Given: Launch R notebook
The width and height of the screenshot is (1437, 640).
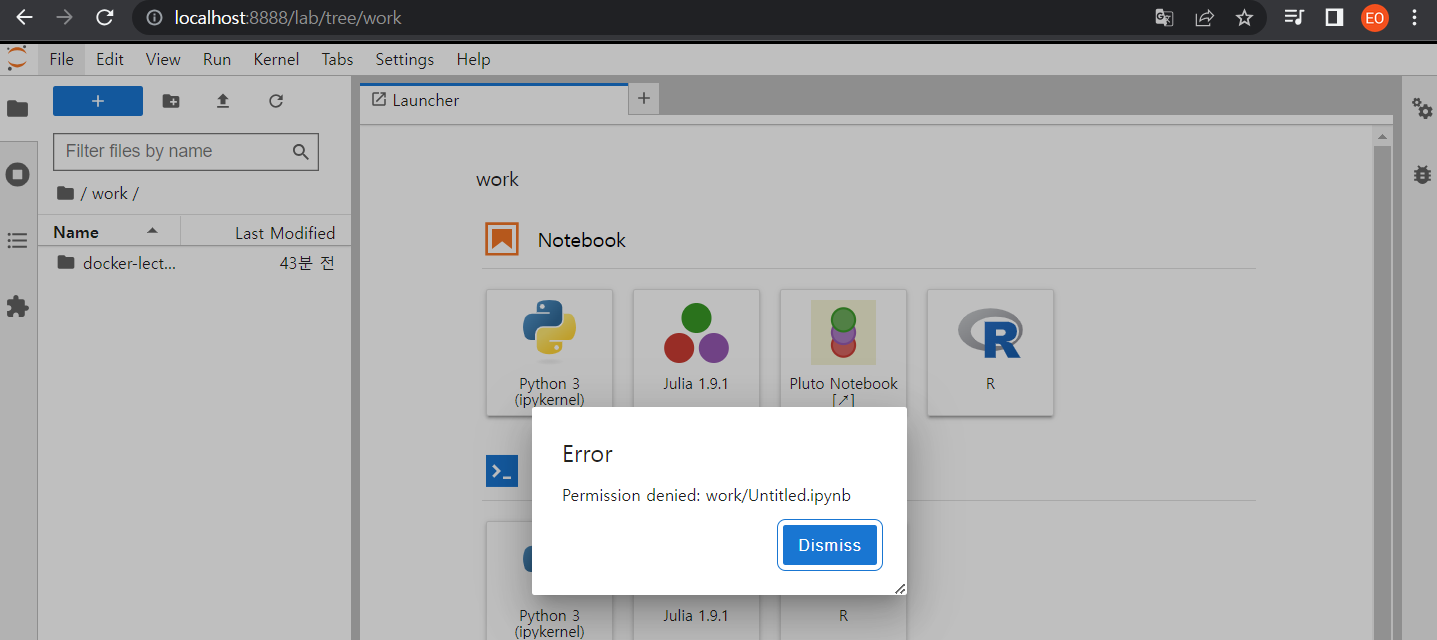Looking at the screenshot, I should [990, 352].
